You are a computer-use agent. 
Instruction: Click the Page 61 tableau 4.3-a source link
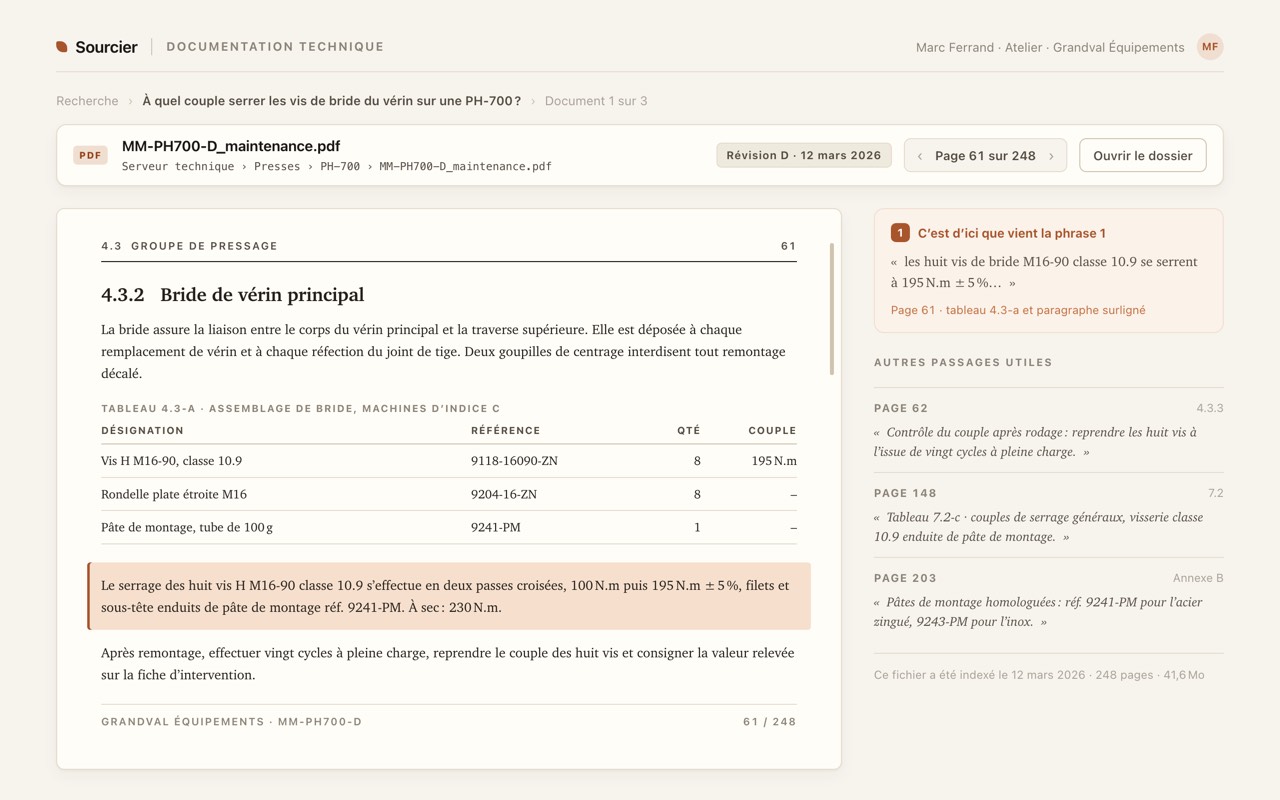pos(1018,310)
